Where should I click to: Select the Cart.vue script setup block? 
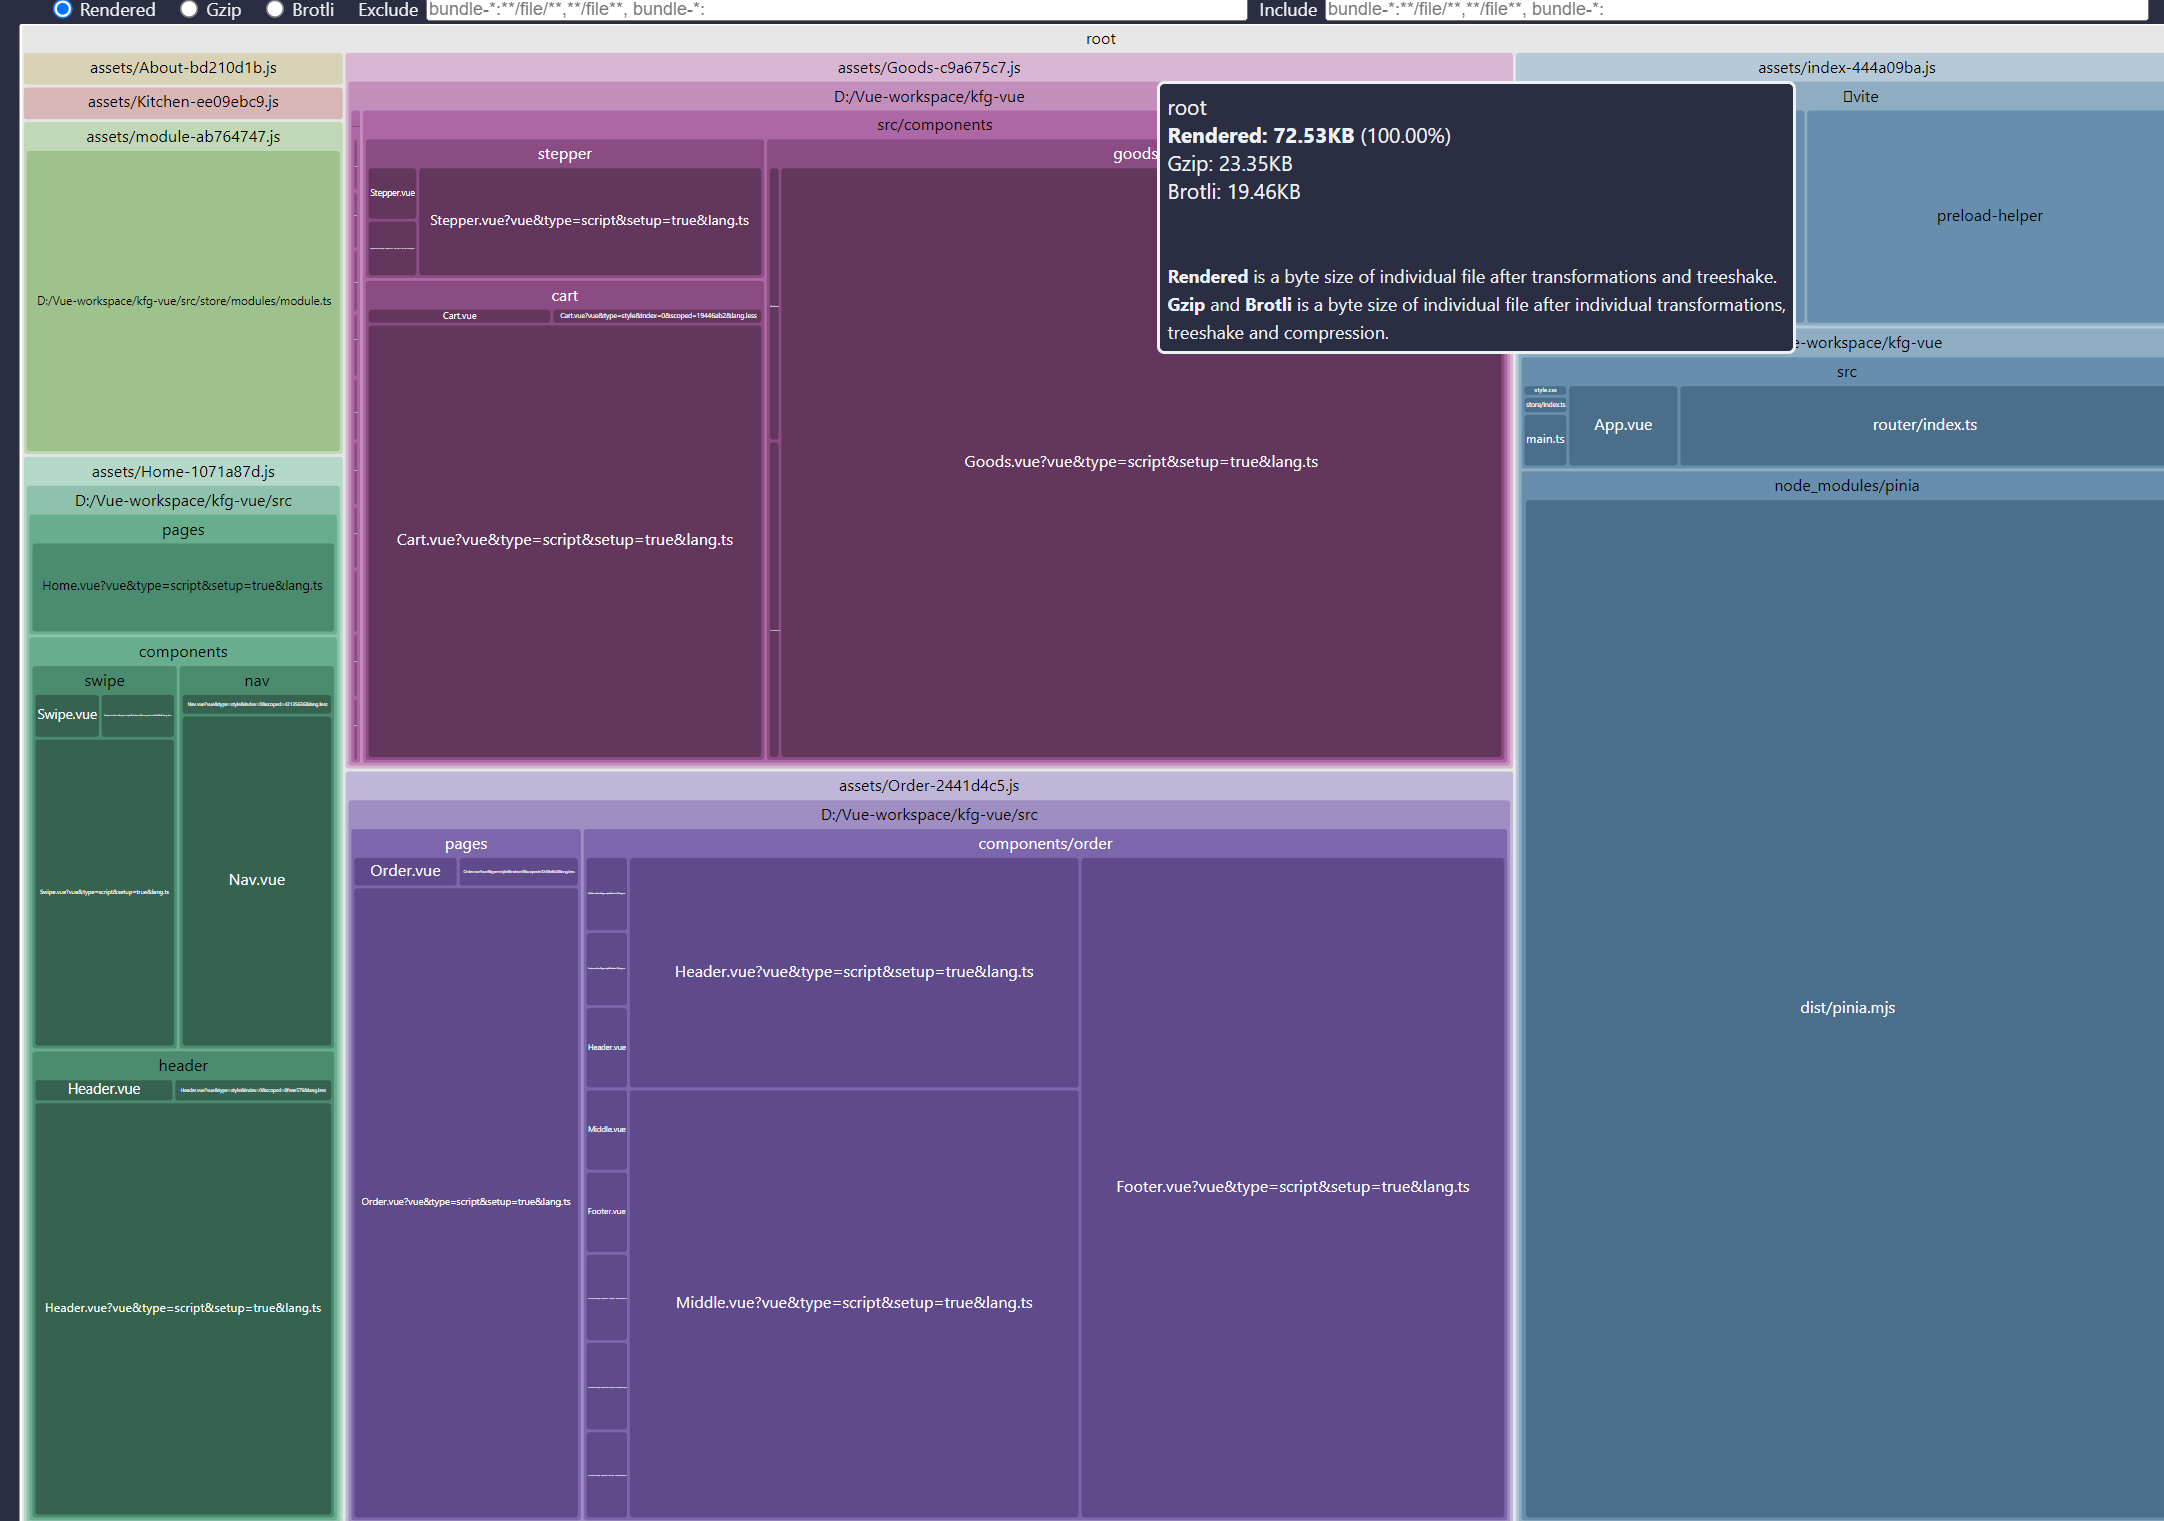[x=565, y=540]
